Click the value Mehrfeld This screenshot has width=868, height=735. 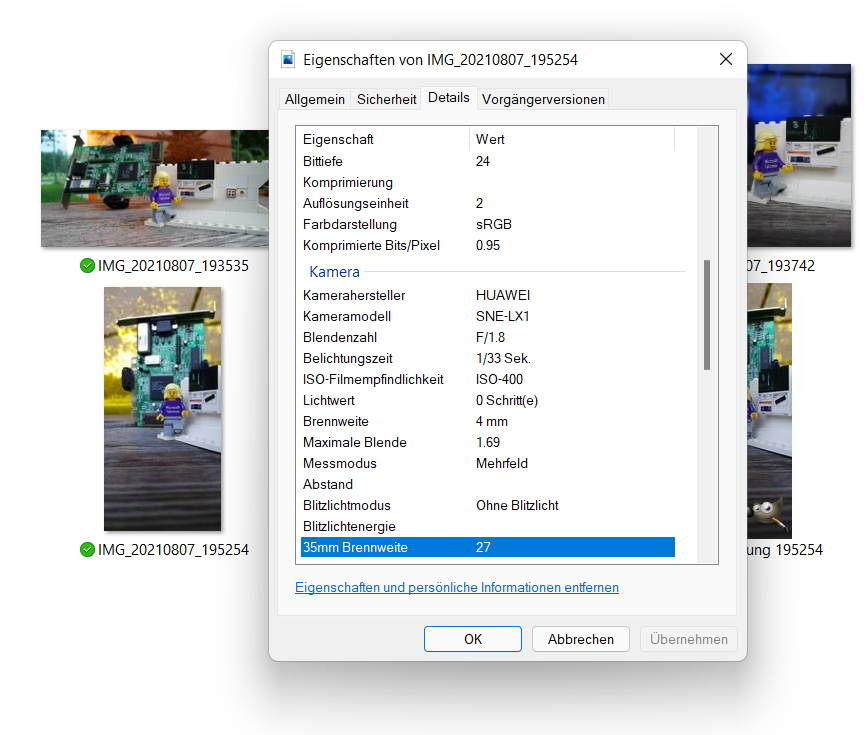(502, 463)
